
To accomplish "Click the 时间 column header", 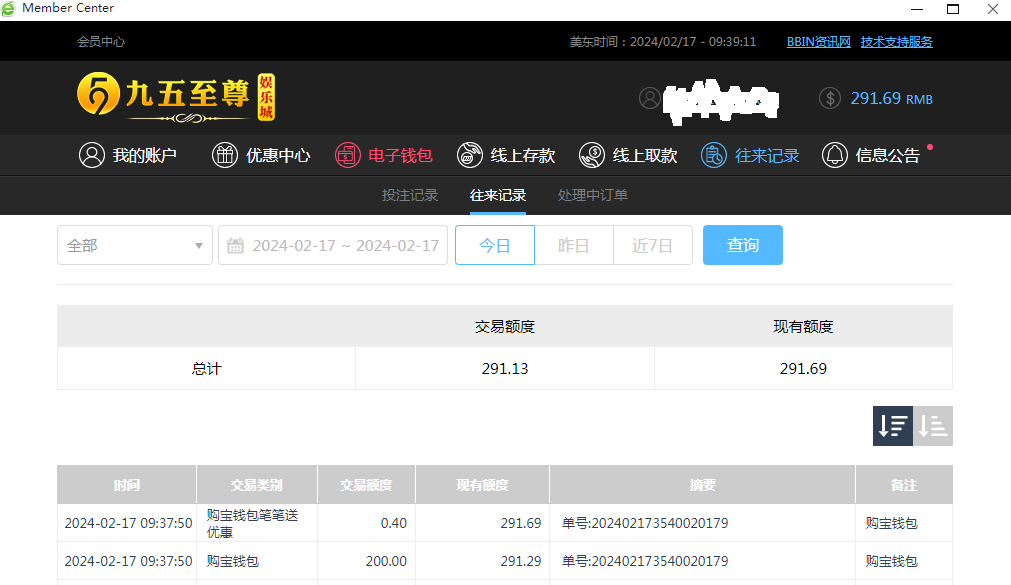I will [126, 484].
